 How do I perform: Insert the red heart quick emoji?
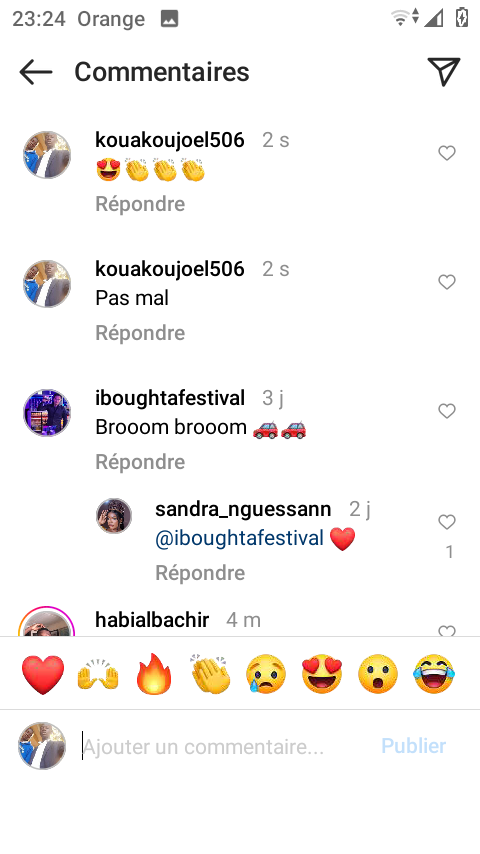[x=43, y=674]
